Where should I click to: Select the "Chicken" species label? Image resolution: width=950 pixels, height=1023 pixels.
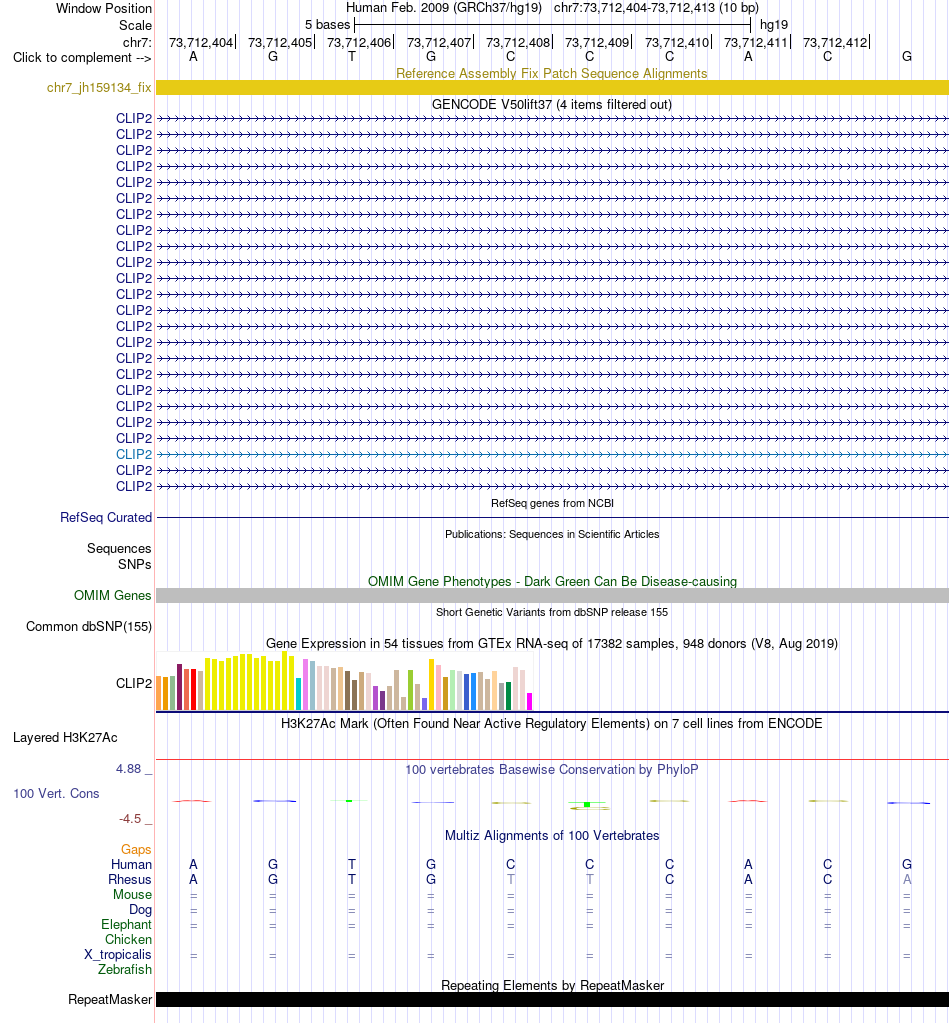coord(129,939)
